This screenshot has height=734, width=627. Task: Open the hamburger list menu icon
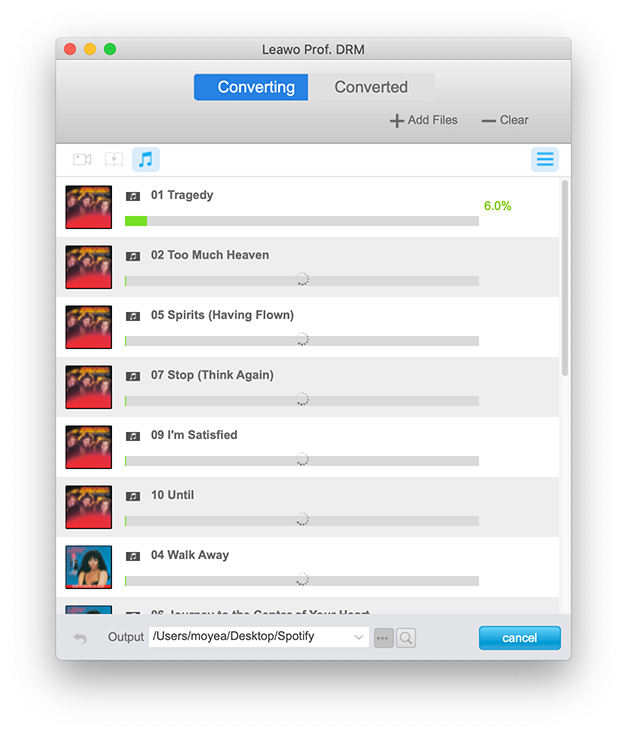544,160
